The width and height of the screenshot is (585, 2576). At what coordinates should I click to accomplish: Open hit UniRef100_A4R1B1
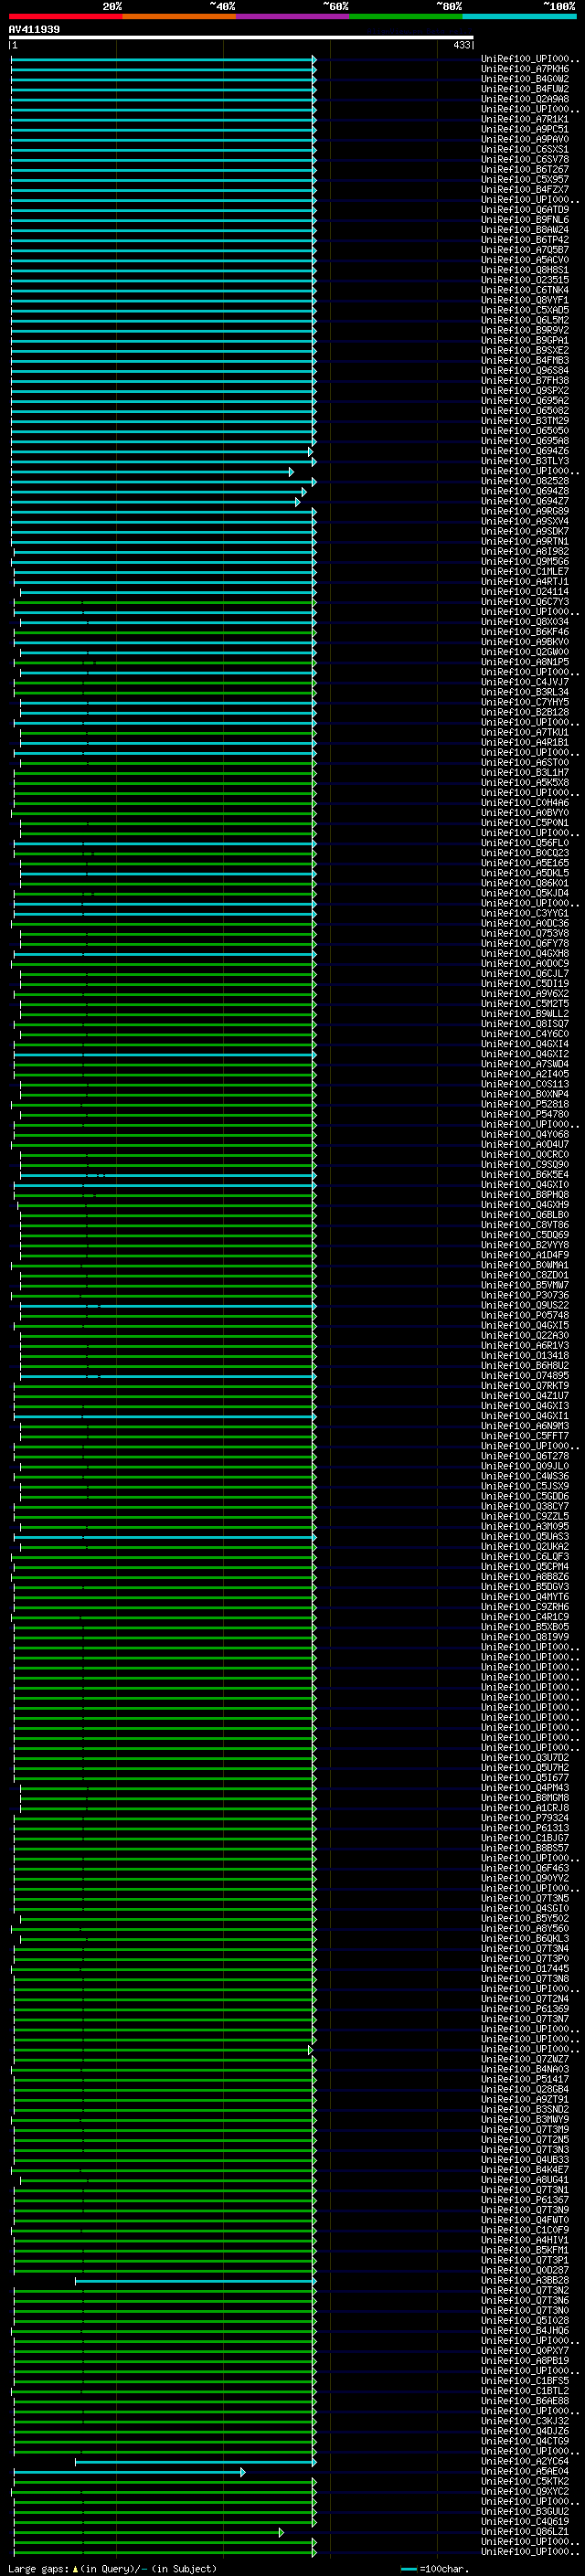[525, 742]
